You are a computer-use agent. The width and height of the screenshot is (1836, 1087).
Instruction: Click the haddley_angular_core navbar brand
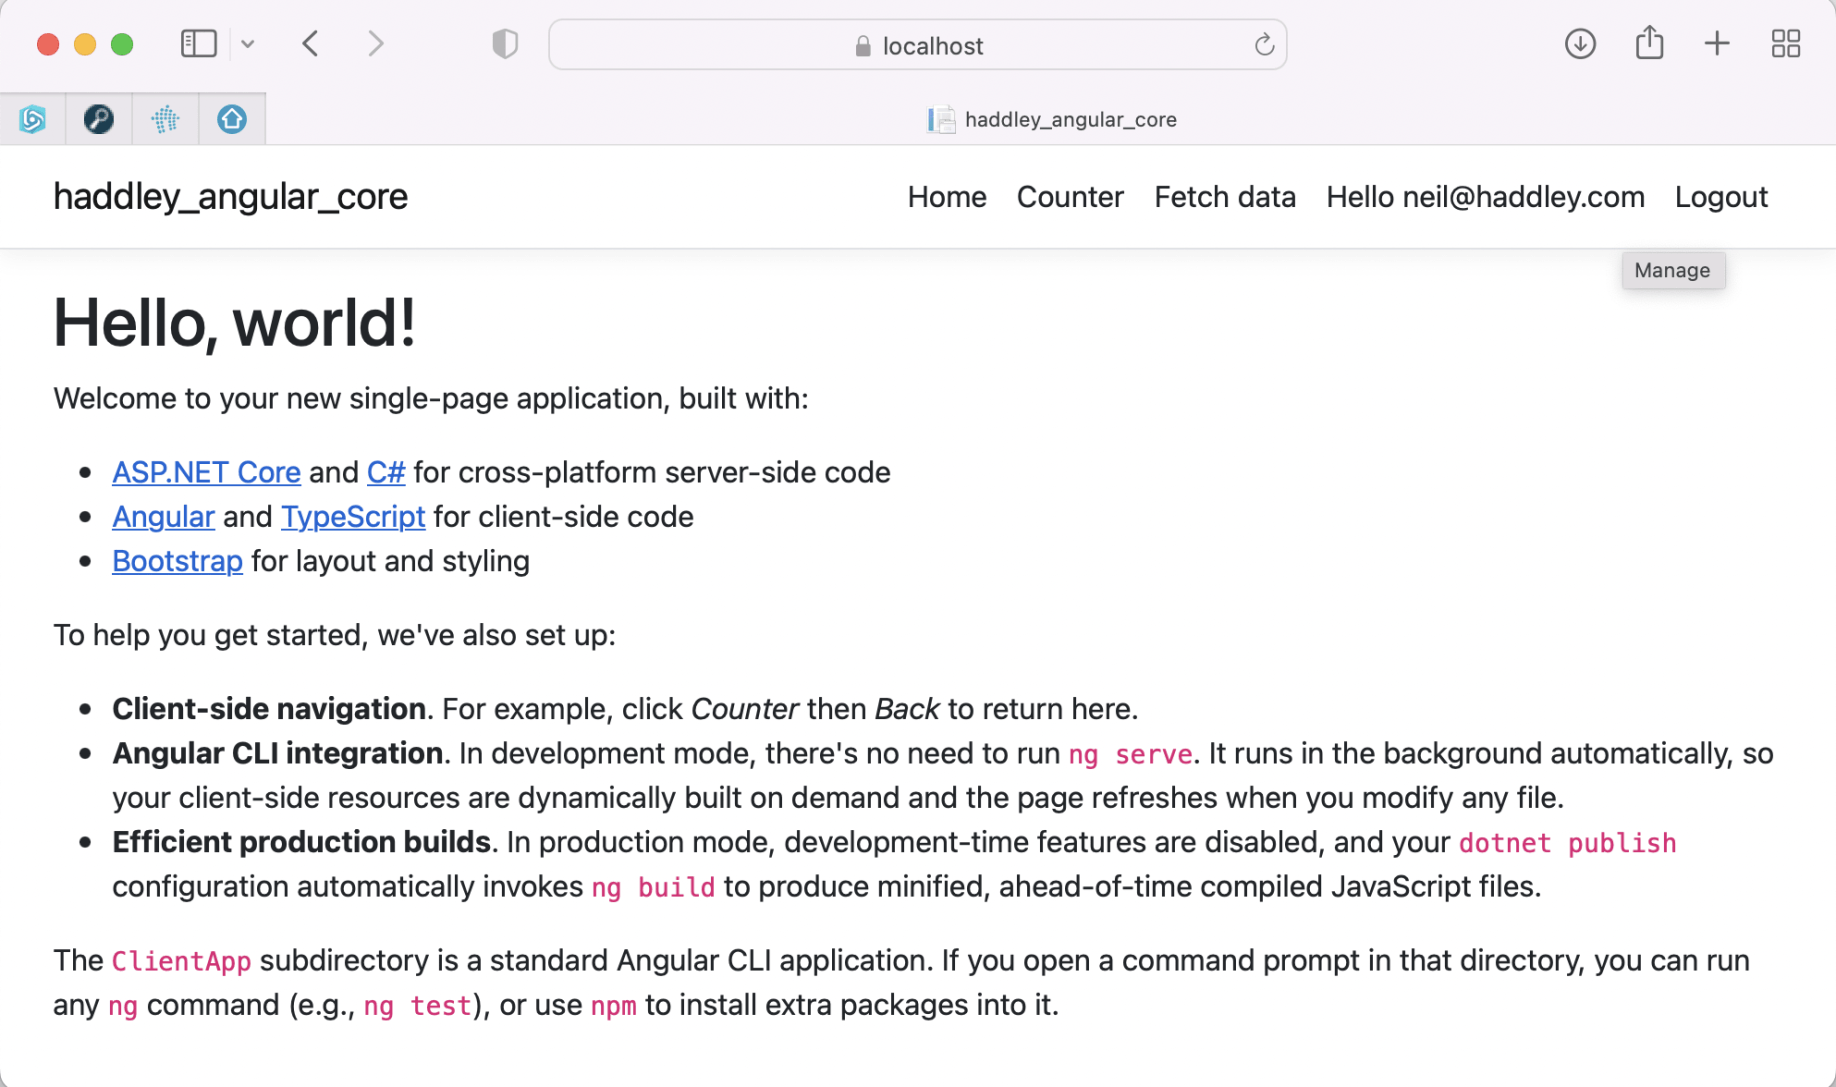pos(230,197)
